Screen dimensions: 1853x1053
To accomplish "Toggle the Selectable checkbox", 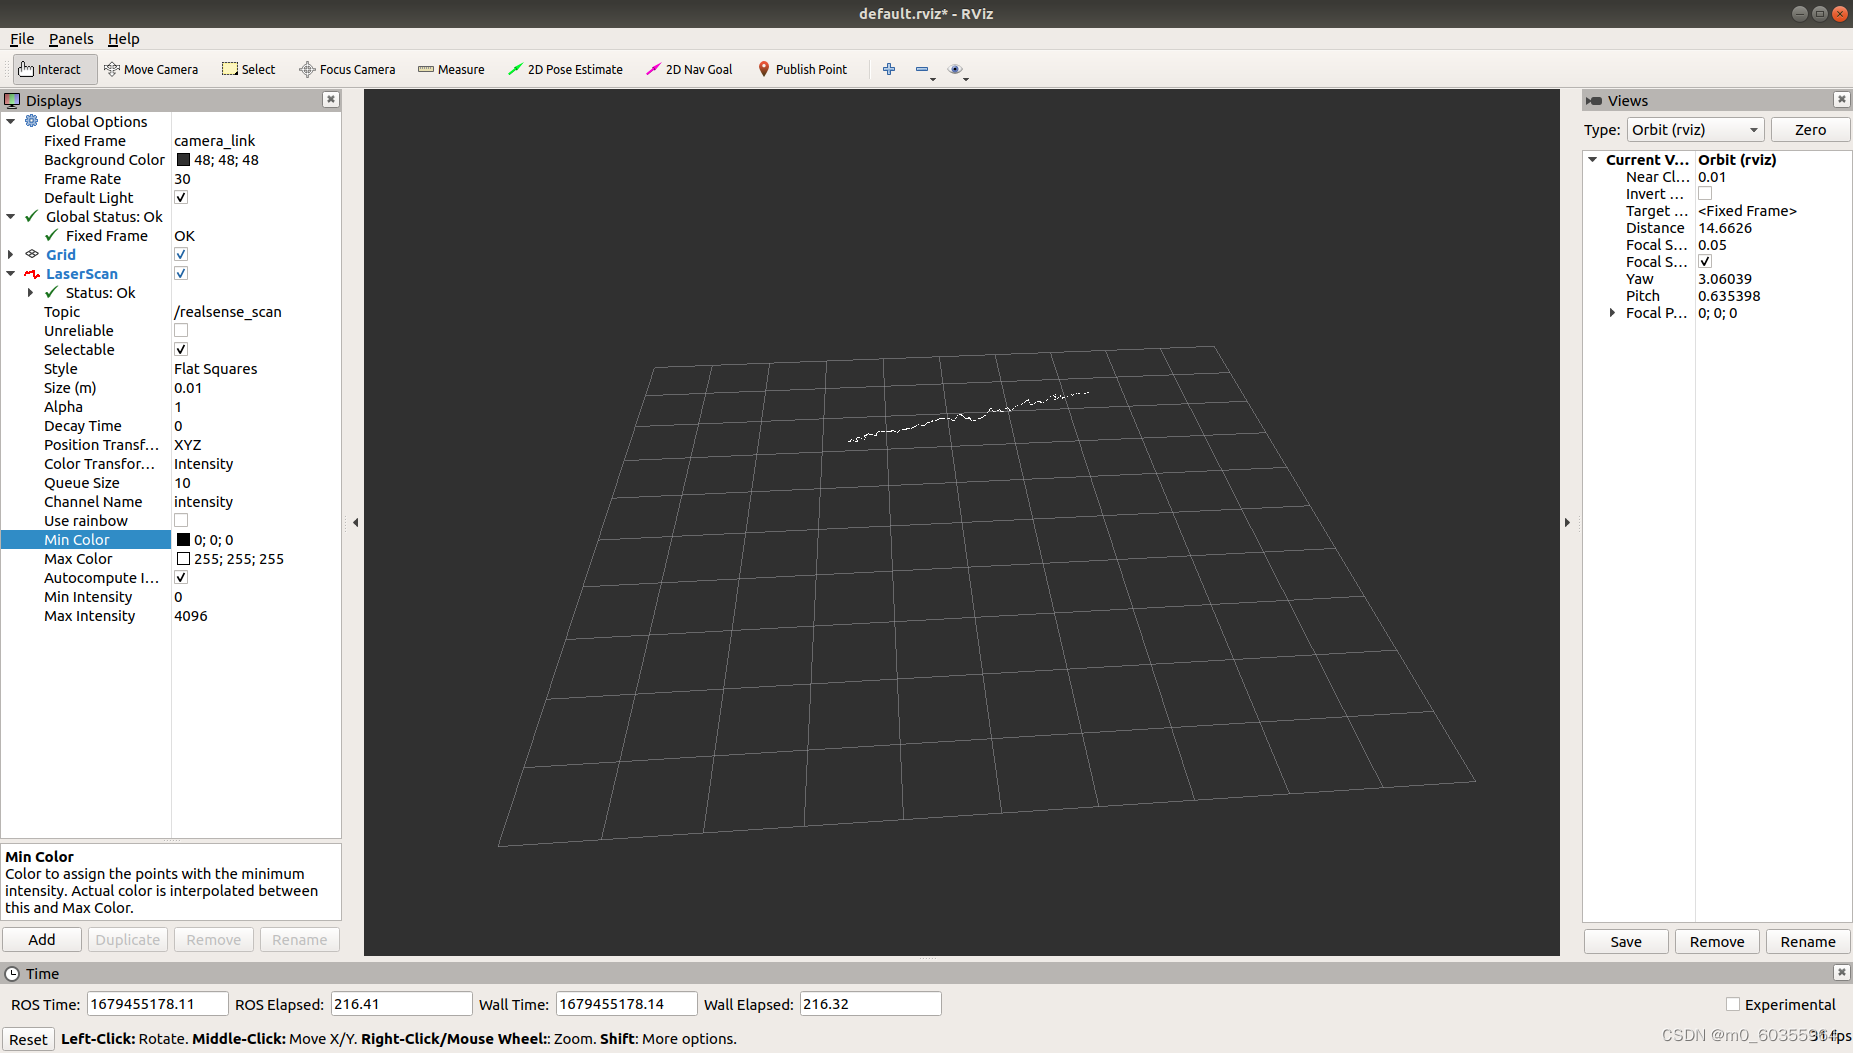I will point(181,349).
